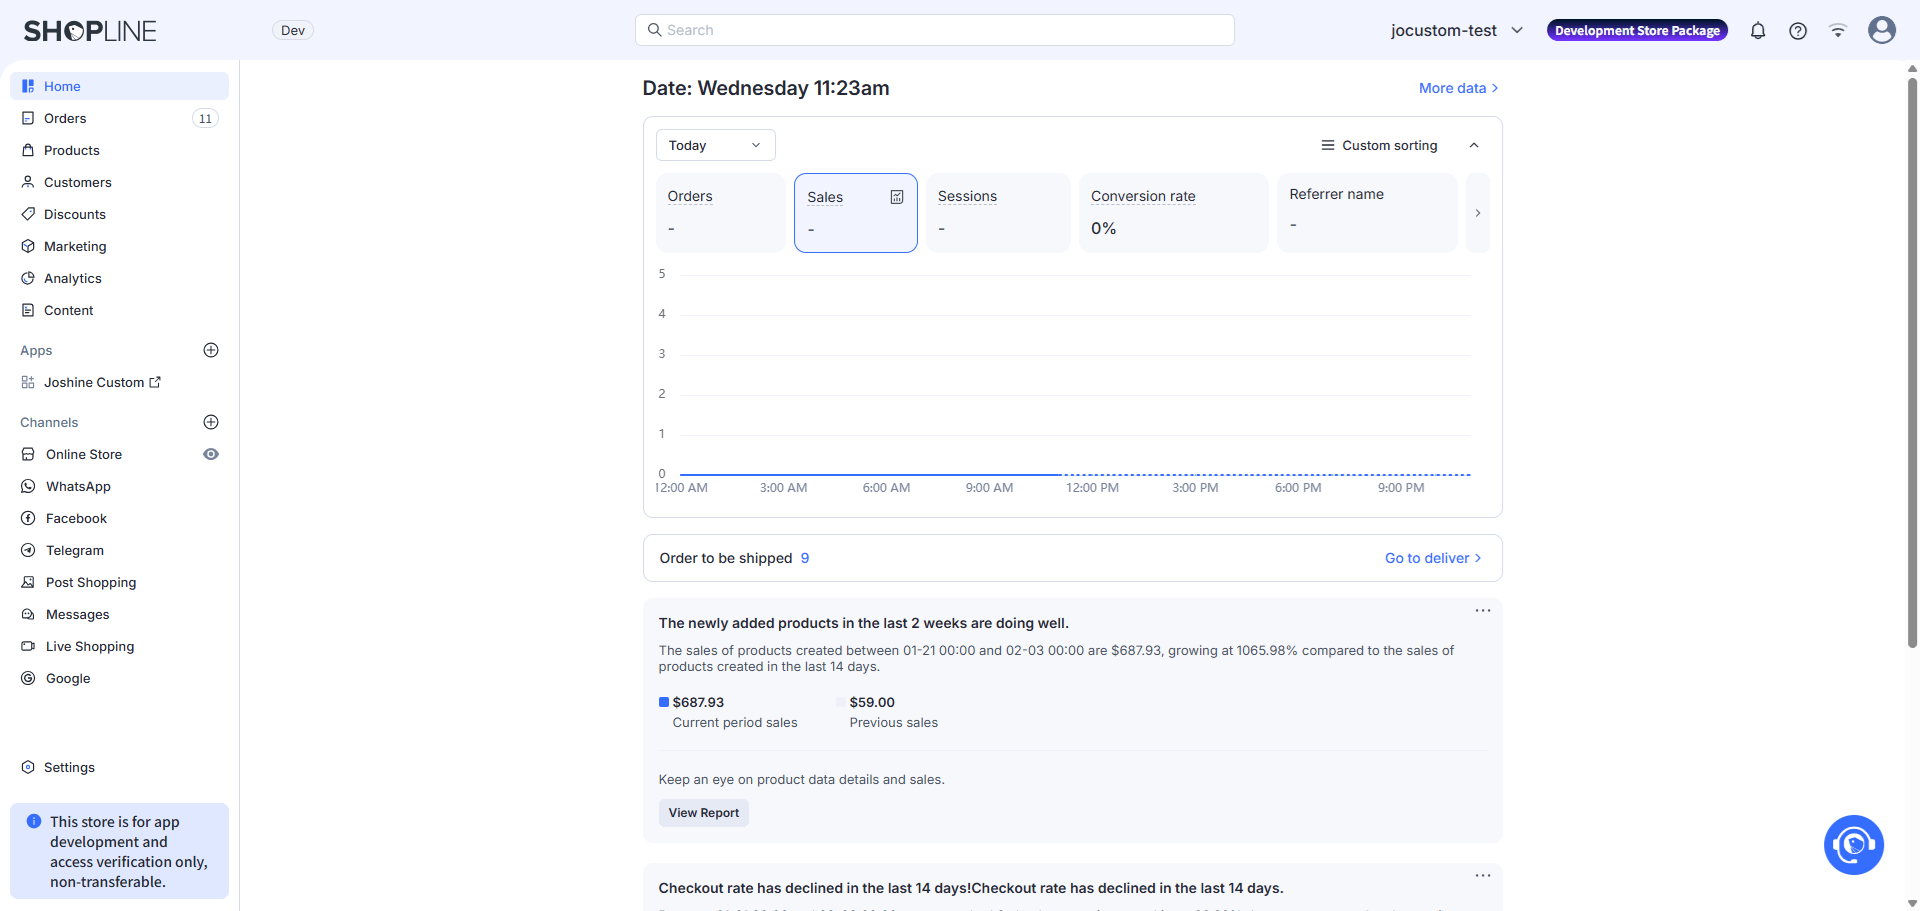
Task: Open the Today date range dropdown
Action: (715, 145)
